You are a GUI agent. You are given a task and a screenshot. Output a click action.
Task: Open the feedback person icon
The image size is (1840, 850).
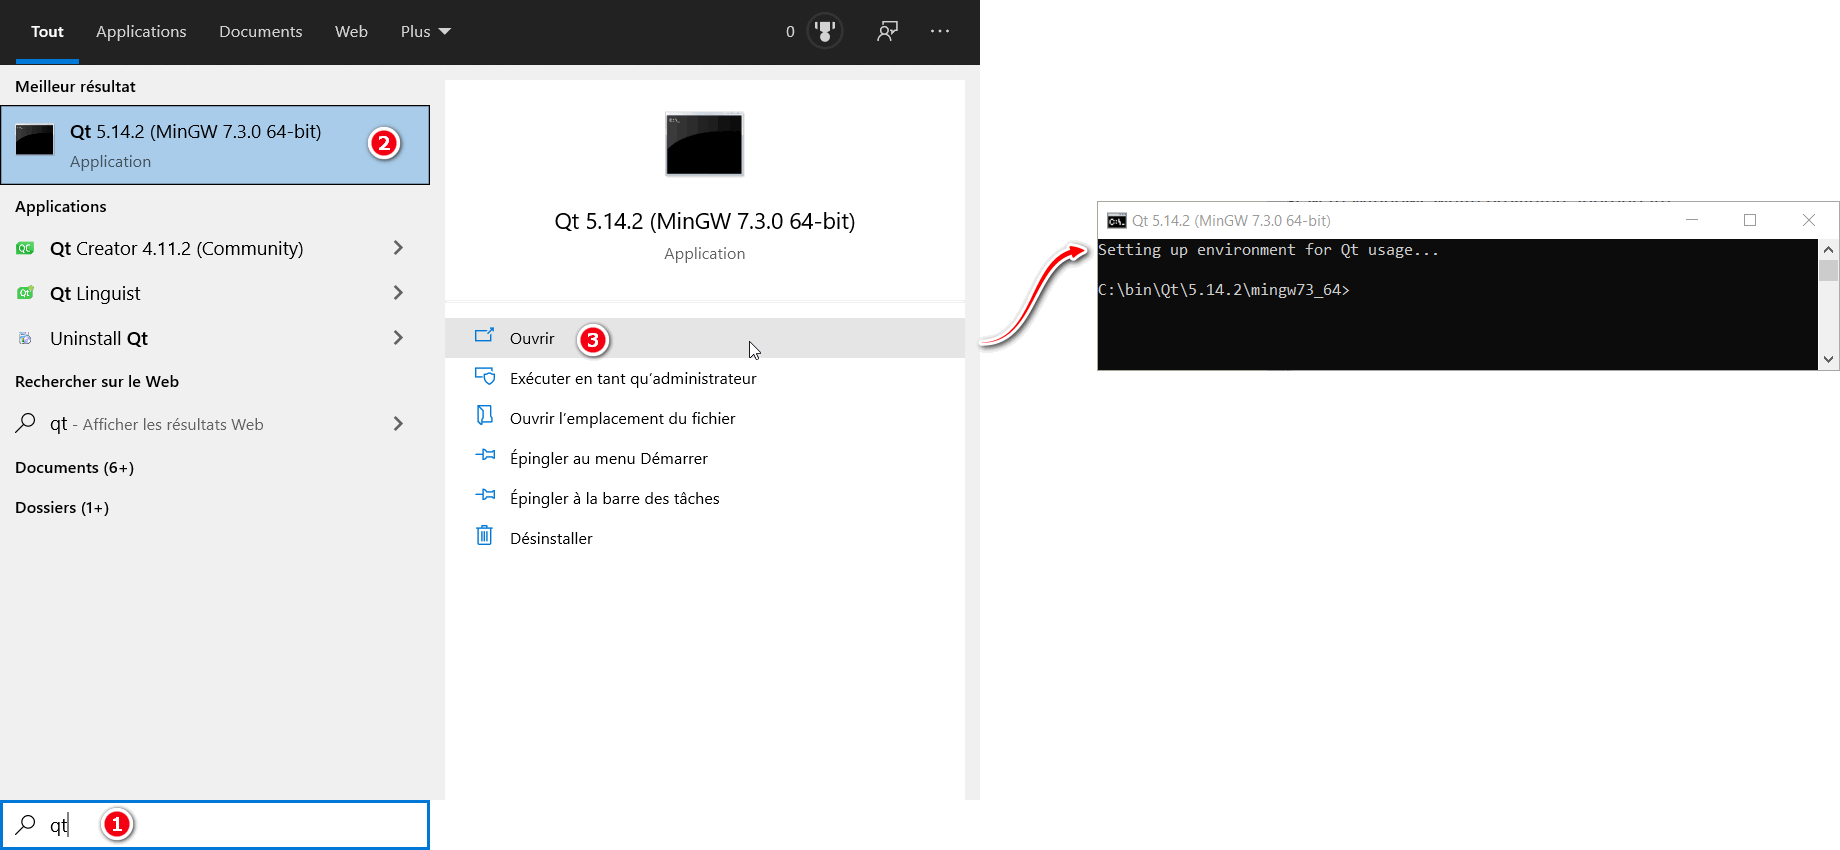click(x=887, y=31)
